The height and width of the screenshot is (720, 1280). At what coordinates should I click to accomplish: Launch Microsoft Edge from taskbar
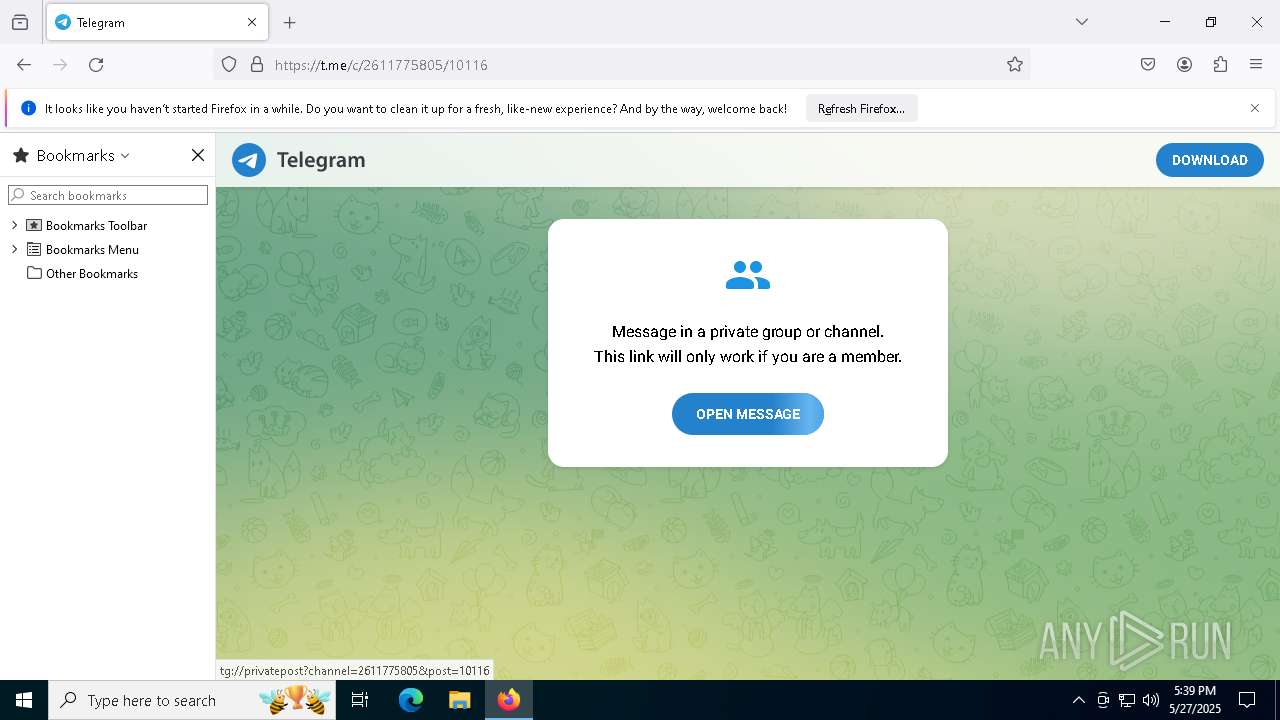[411, 700]
